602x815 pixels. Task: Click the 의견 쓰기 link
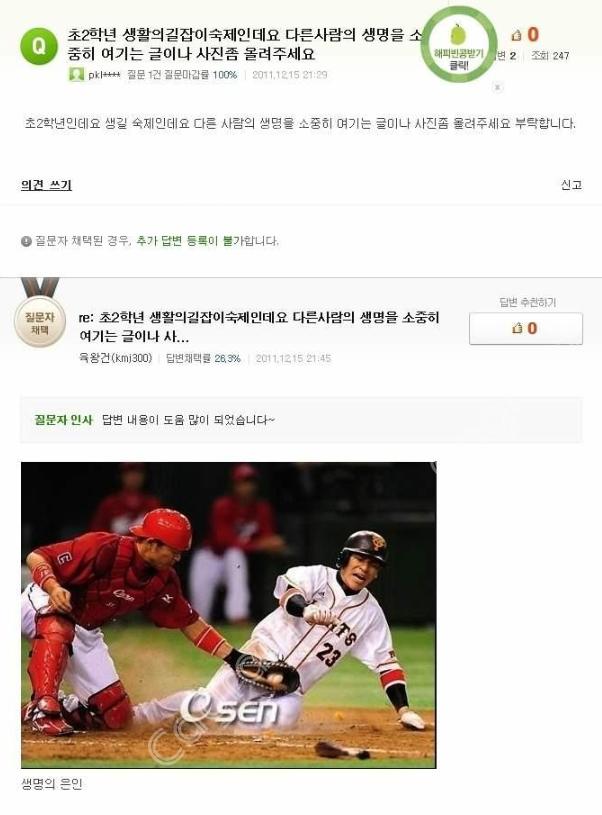(x=46, y=185)
